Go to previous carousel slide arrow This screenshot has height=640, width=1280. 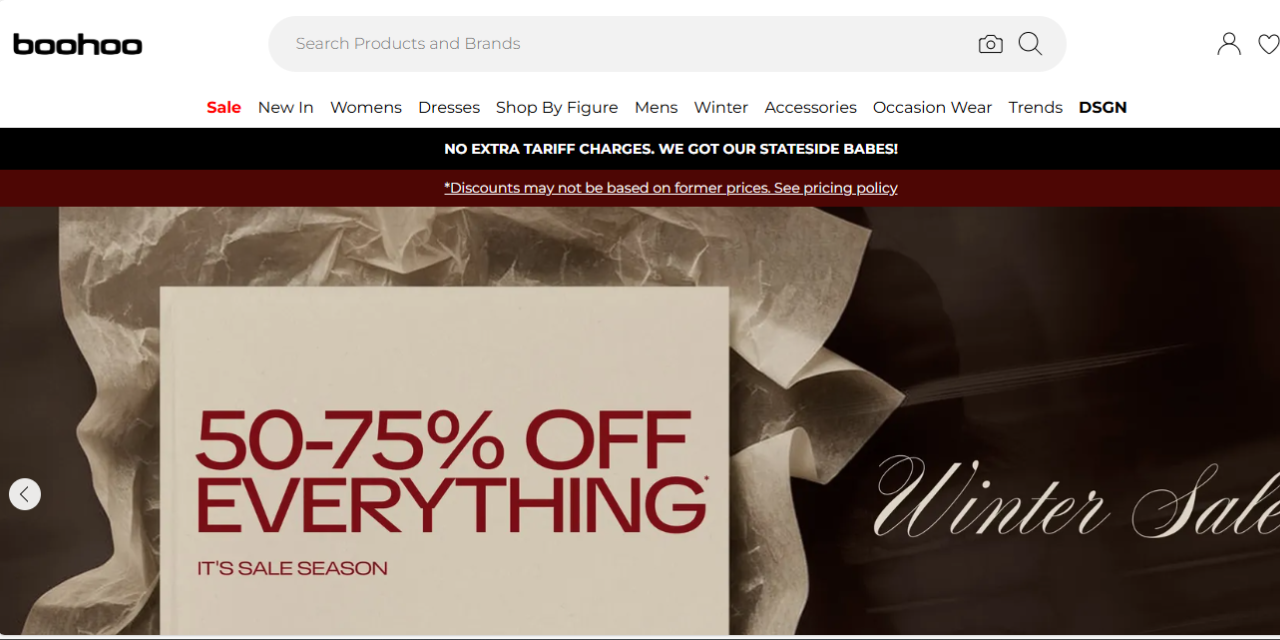(x=25, y=494)
